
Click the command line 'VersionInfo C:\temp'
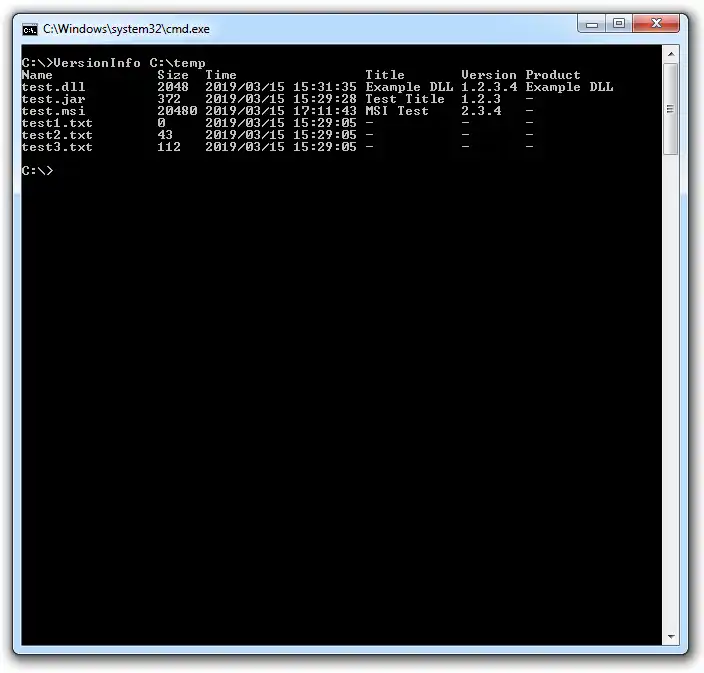129,63
